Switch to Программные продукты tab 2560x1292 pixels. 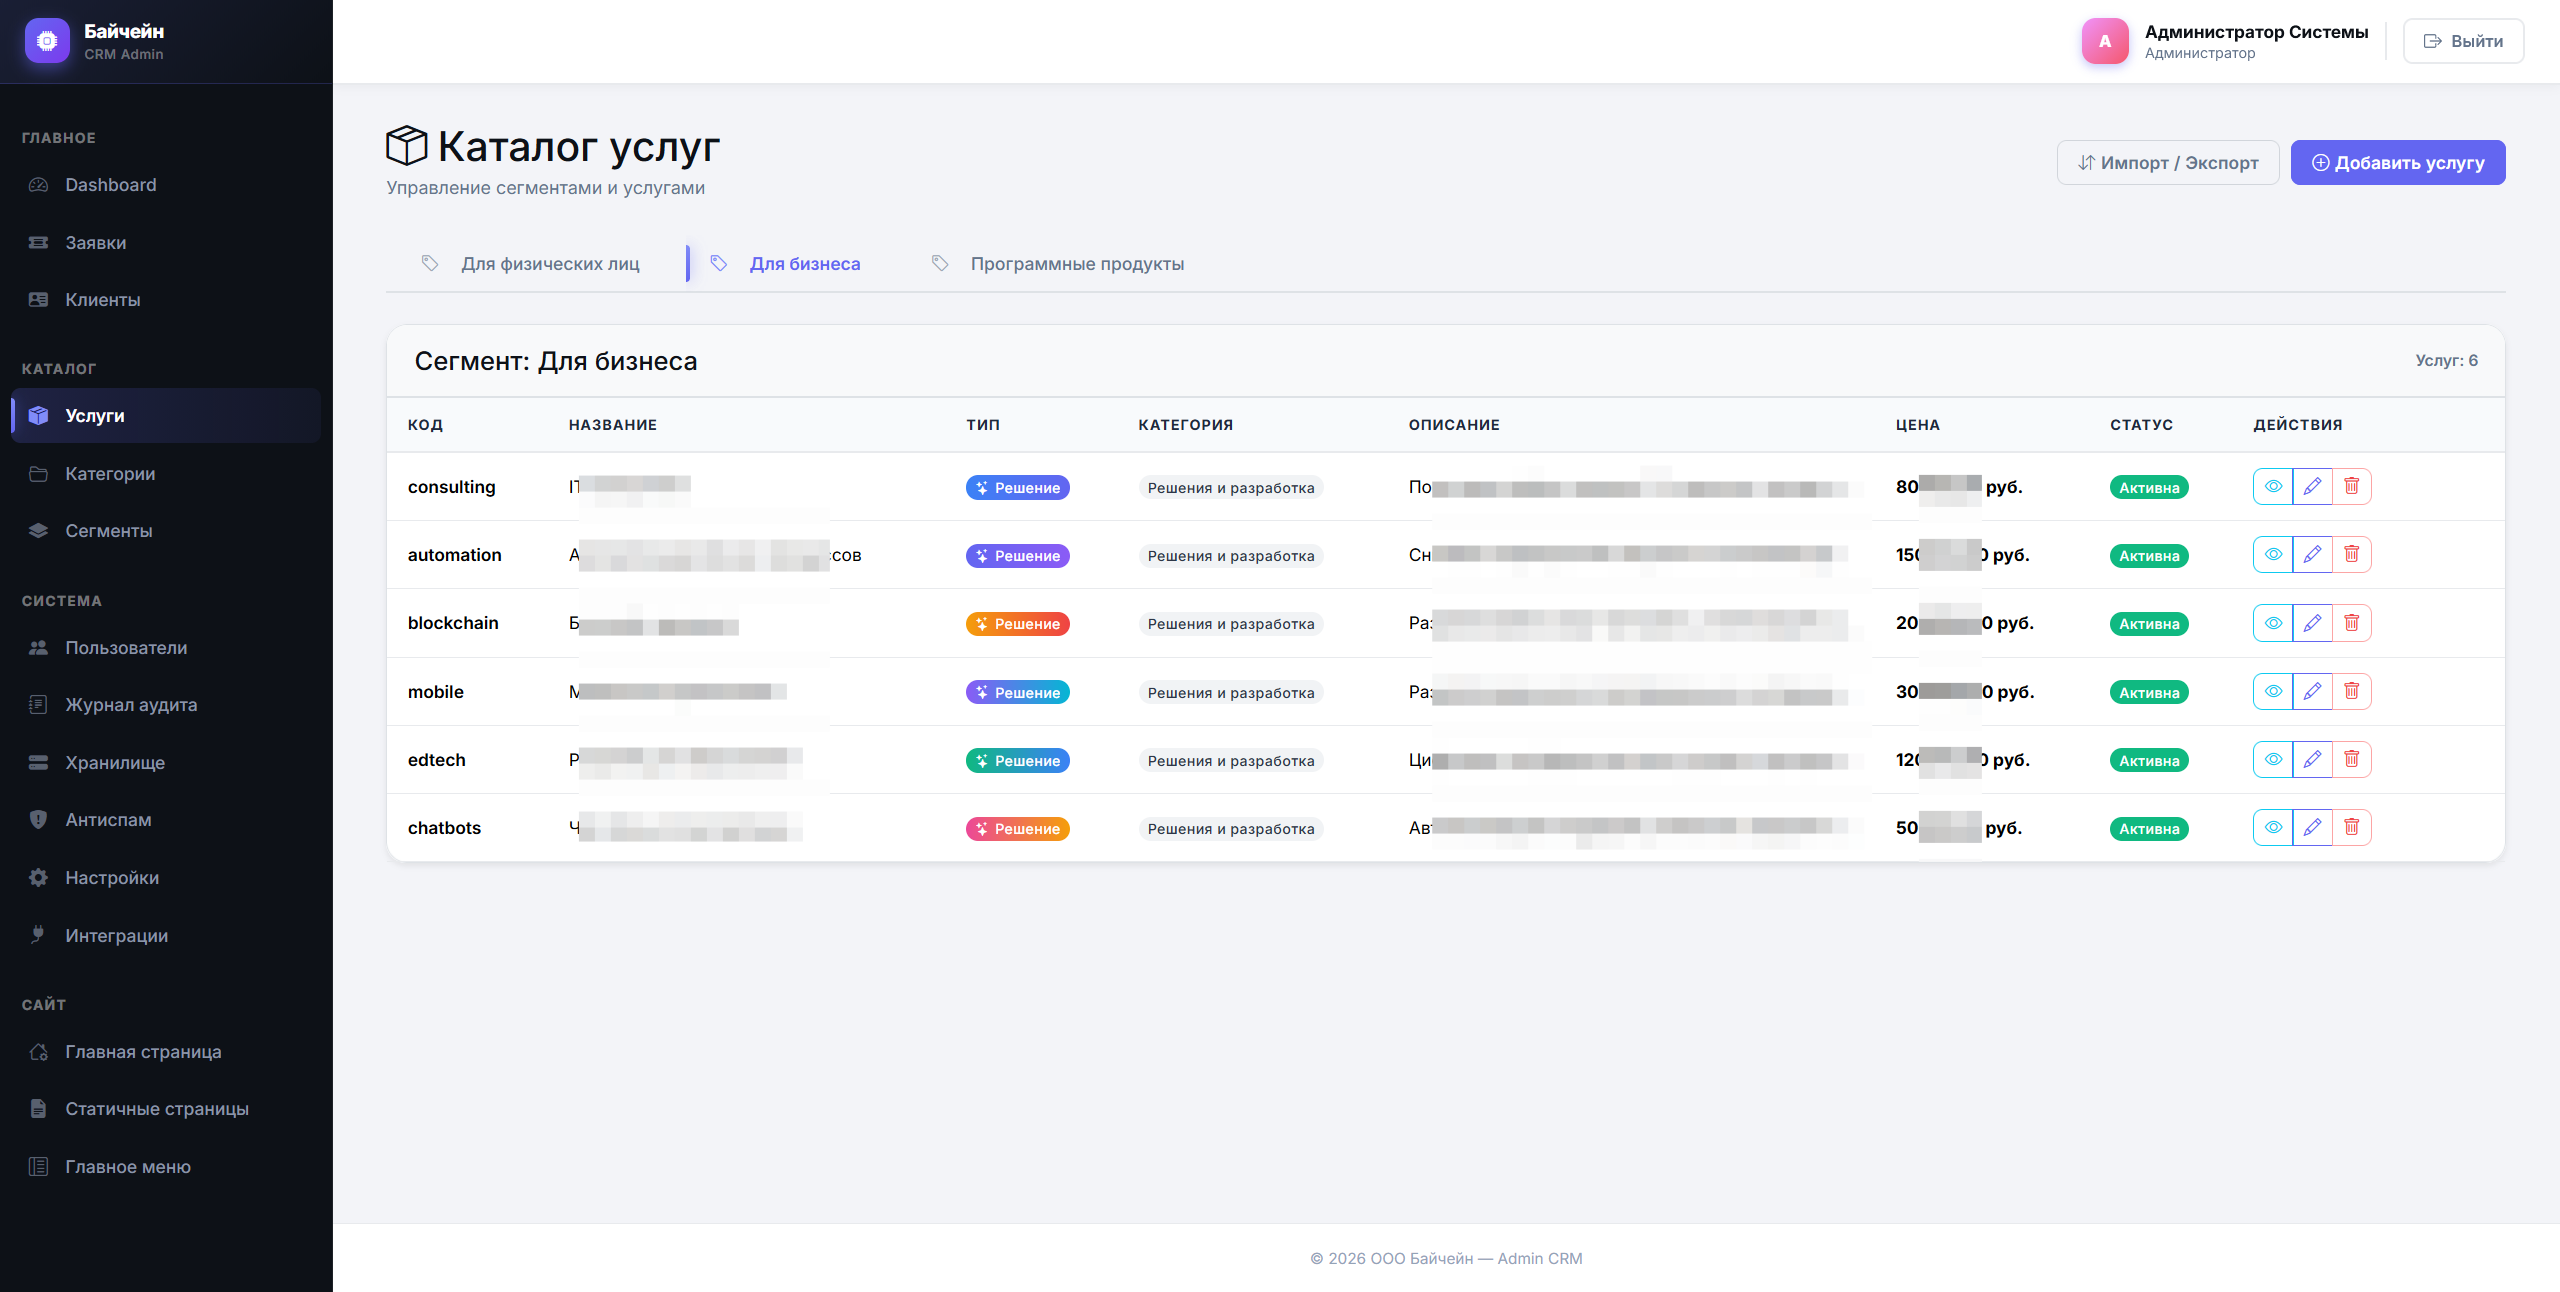coord(1076,264)
